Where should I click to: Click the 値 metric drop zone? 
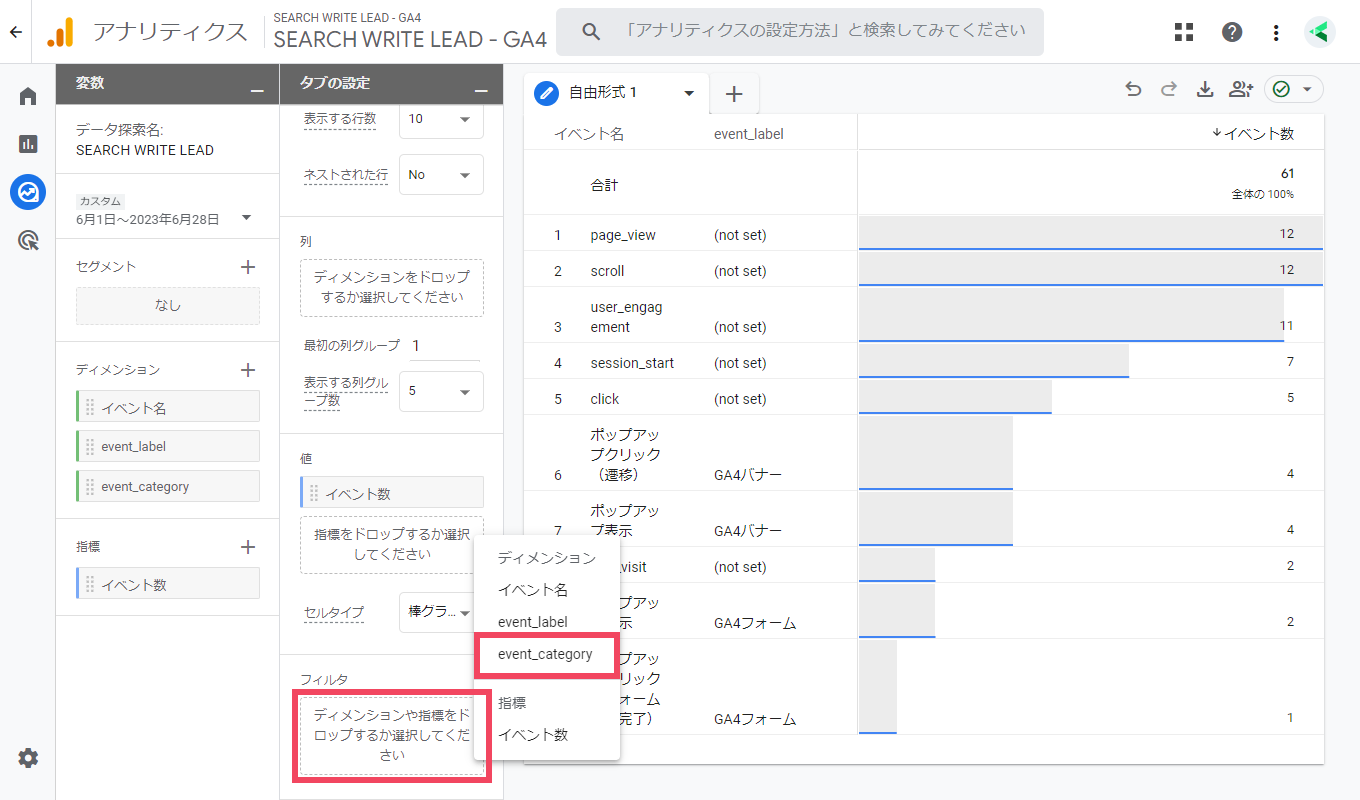click(x=392, y=545)
